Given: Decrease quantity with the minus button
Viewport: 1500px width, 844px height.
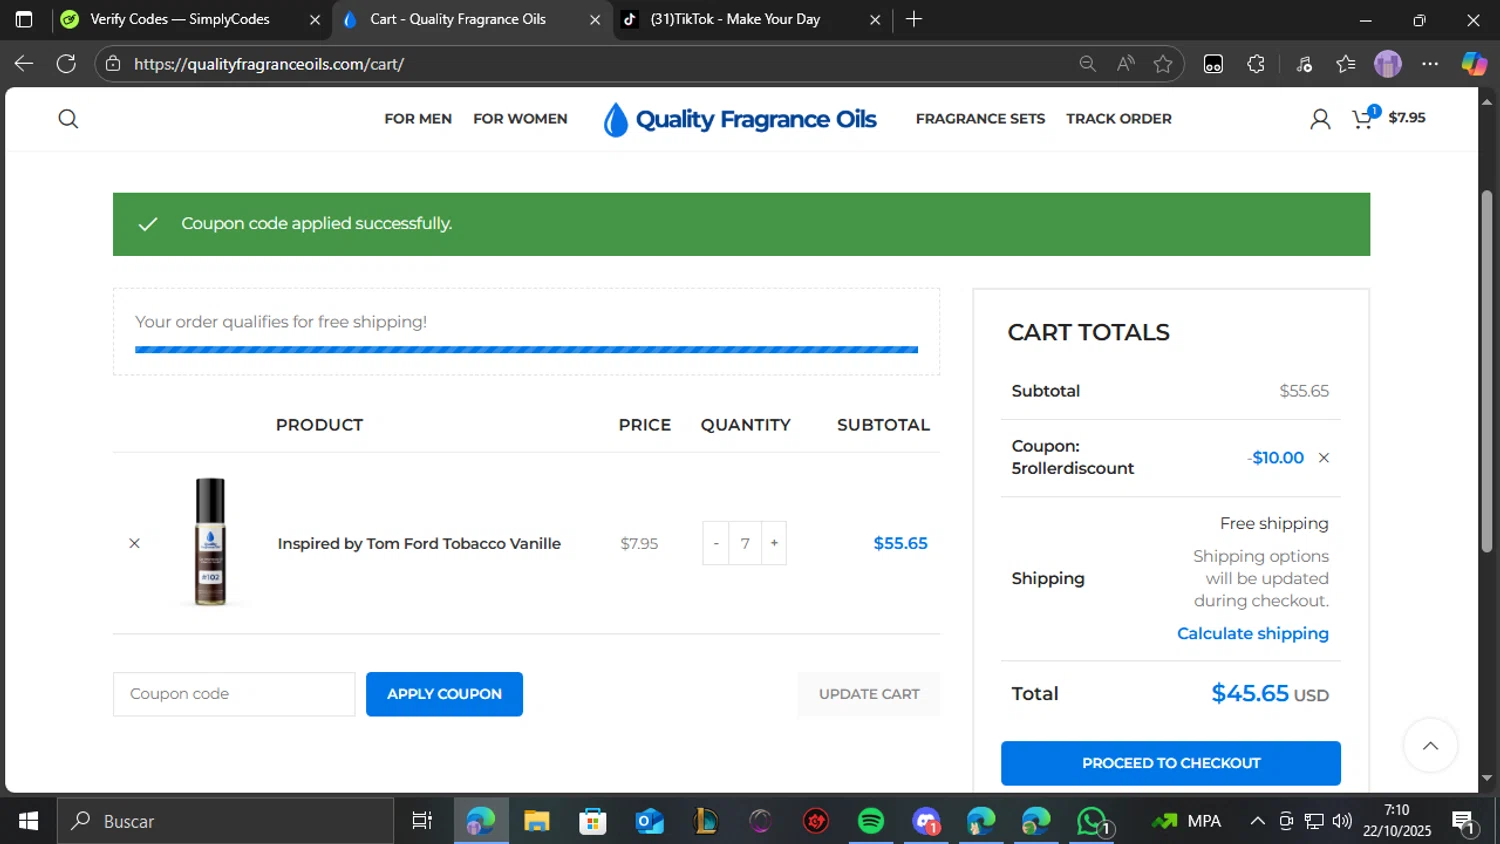Looking at the screenshot, I should pyautogui.click(x=716, y=543).
